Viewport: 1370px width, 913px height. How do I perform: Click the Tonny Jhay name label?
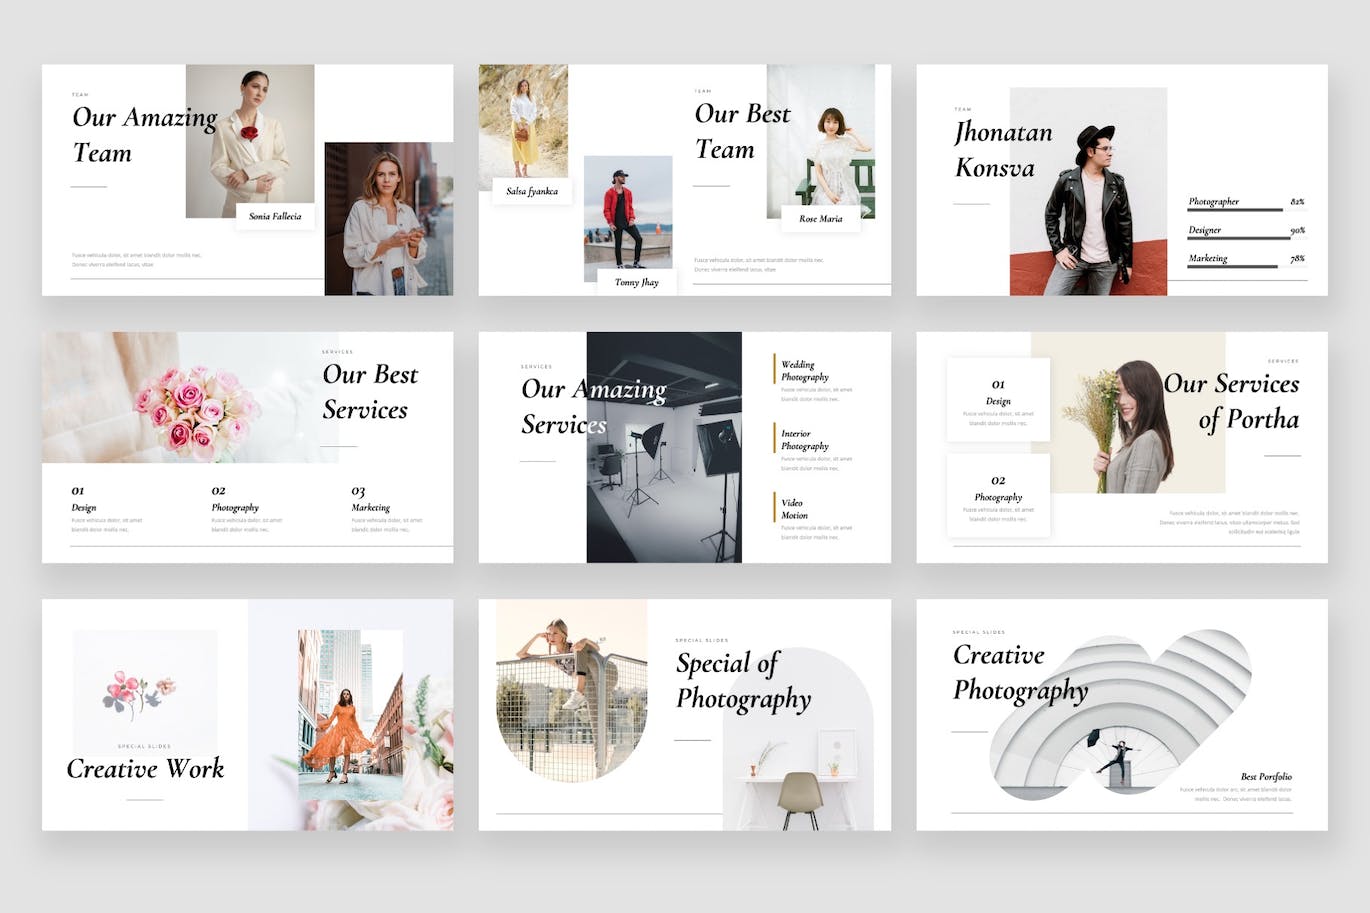tap(636, 282)
